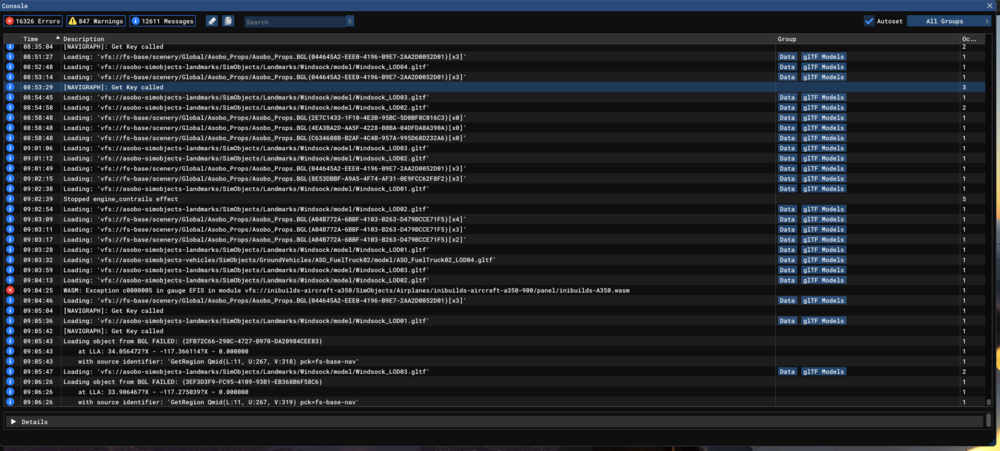1000x451 pixels.
Task: Focus the console Search input field
Action: click(295, 22)
